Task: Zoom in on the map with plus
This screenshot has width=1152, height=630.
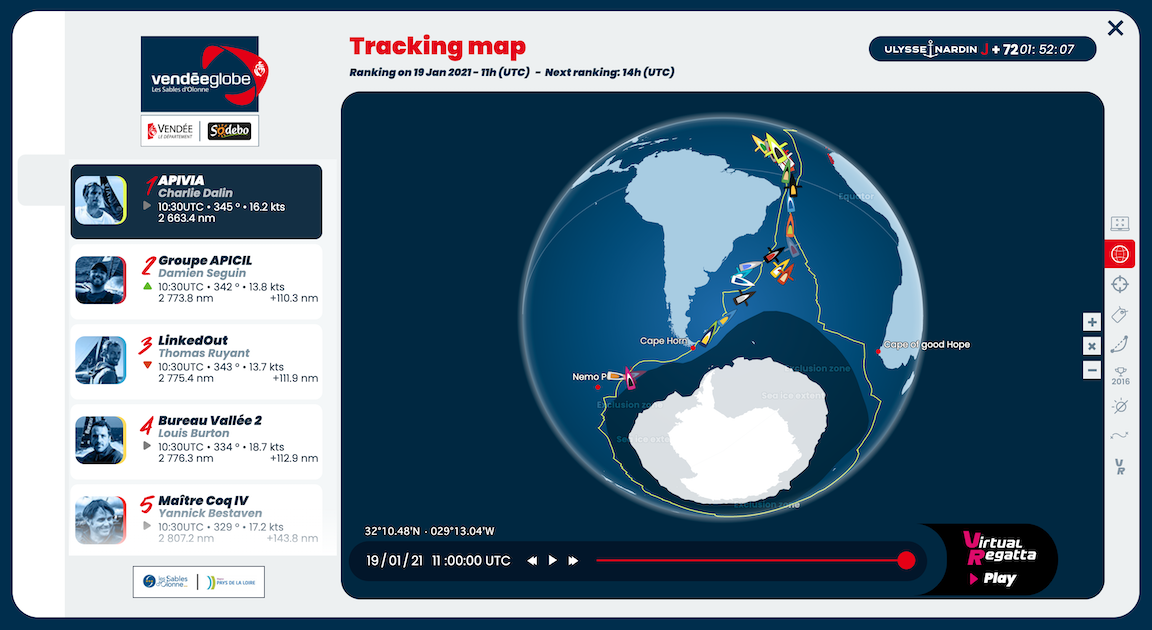Action: 1092,322
